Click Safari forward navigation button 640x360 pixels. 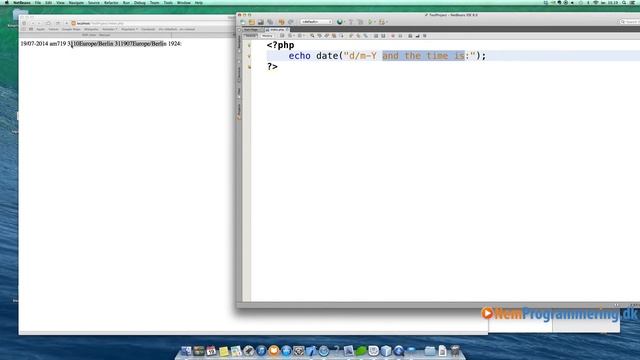coord(39,23)
